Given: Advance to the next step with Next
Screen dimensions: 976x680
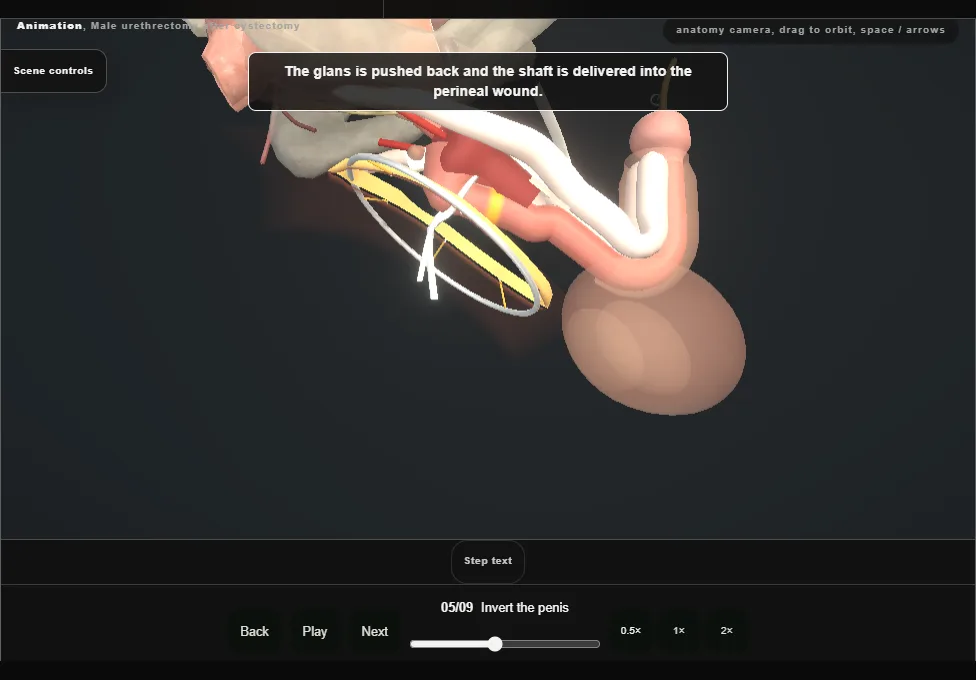Looking at the screenshot, I should (x=375, y=631).
